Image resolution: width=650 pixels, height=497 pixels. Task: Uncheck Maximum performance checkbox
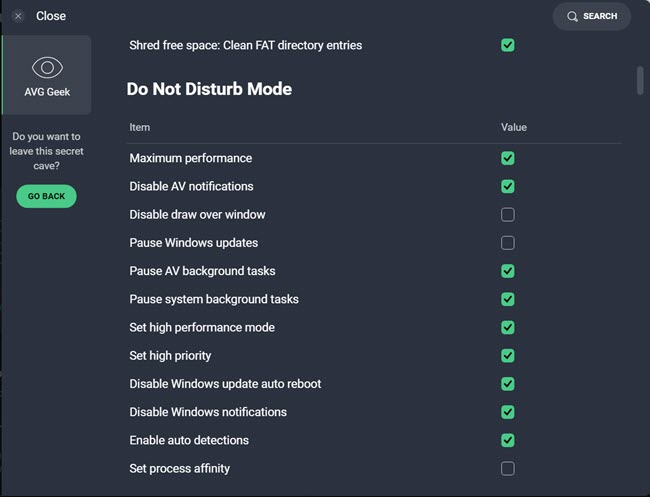pos(508,158)
